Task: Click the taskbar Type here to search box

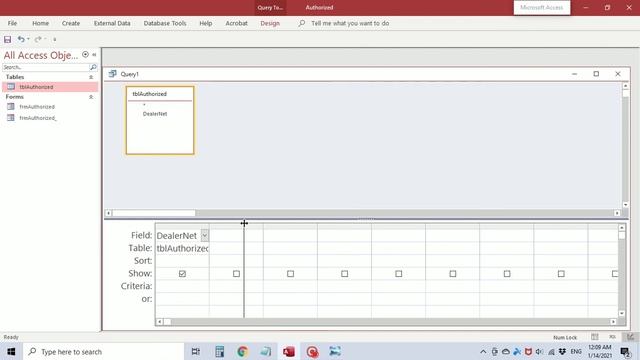Action: pos(104,351)
